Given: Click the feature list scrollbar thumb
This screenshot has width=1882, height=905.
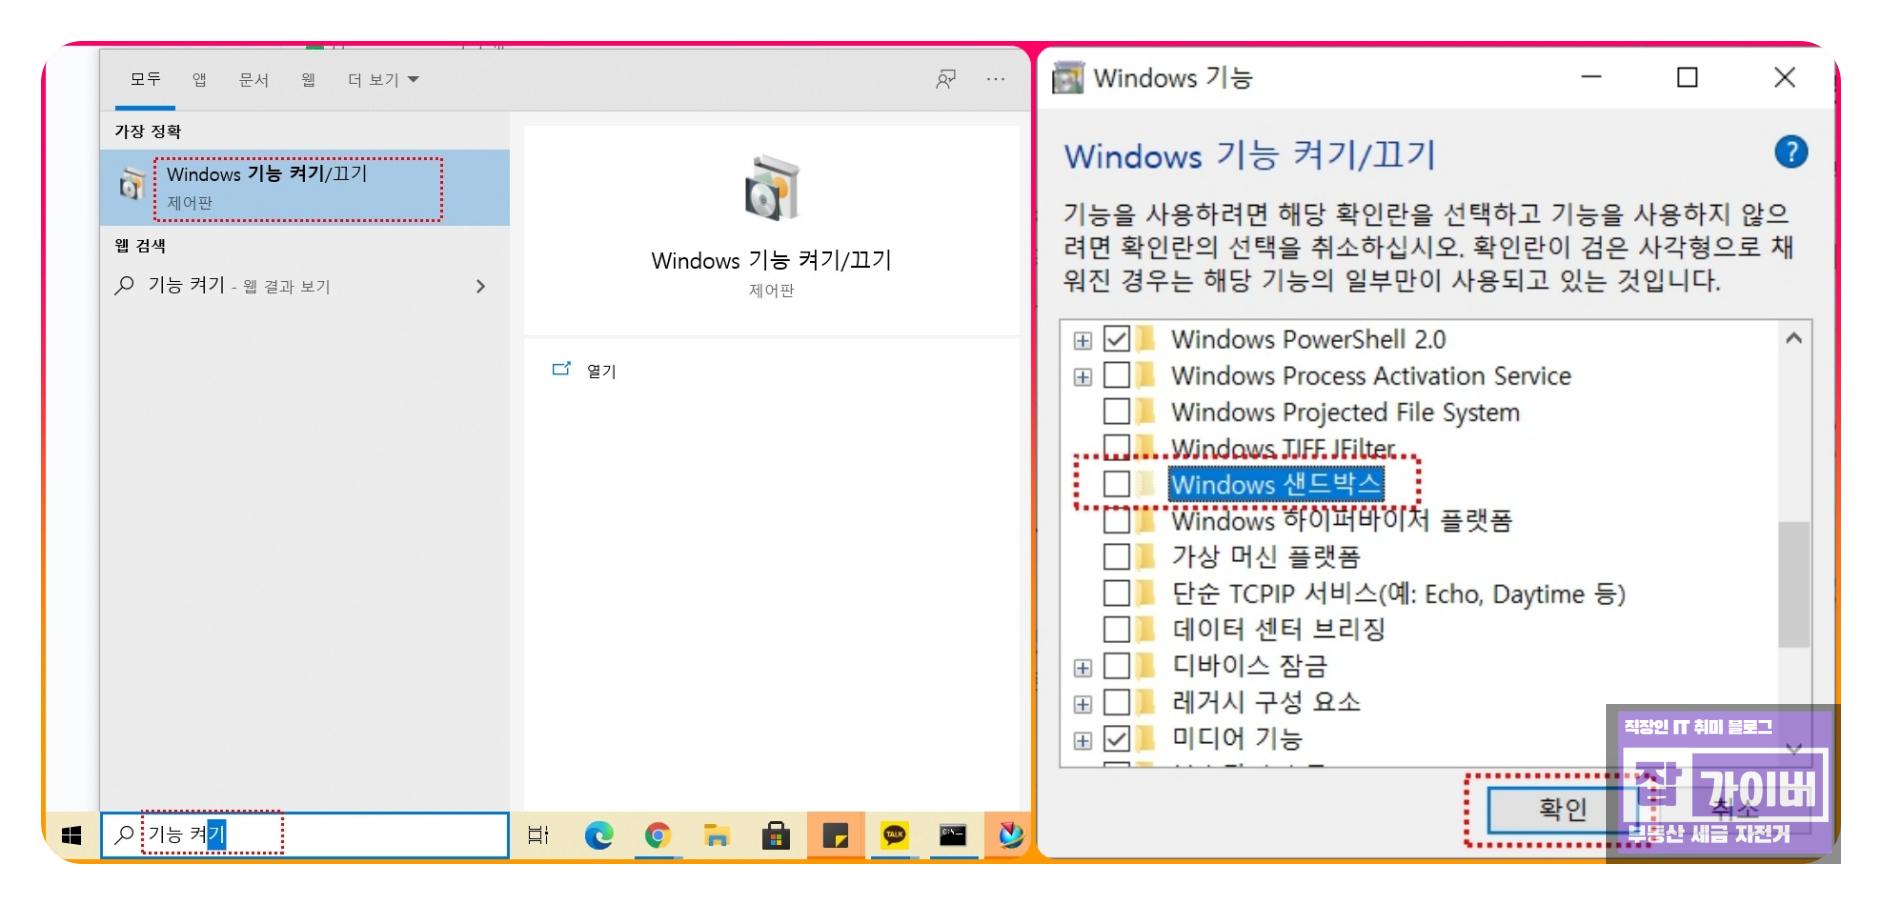Looking at the screenshot, I should [x=1794, y=584].
